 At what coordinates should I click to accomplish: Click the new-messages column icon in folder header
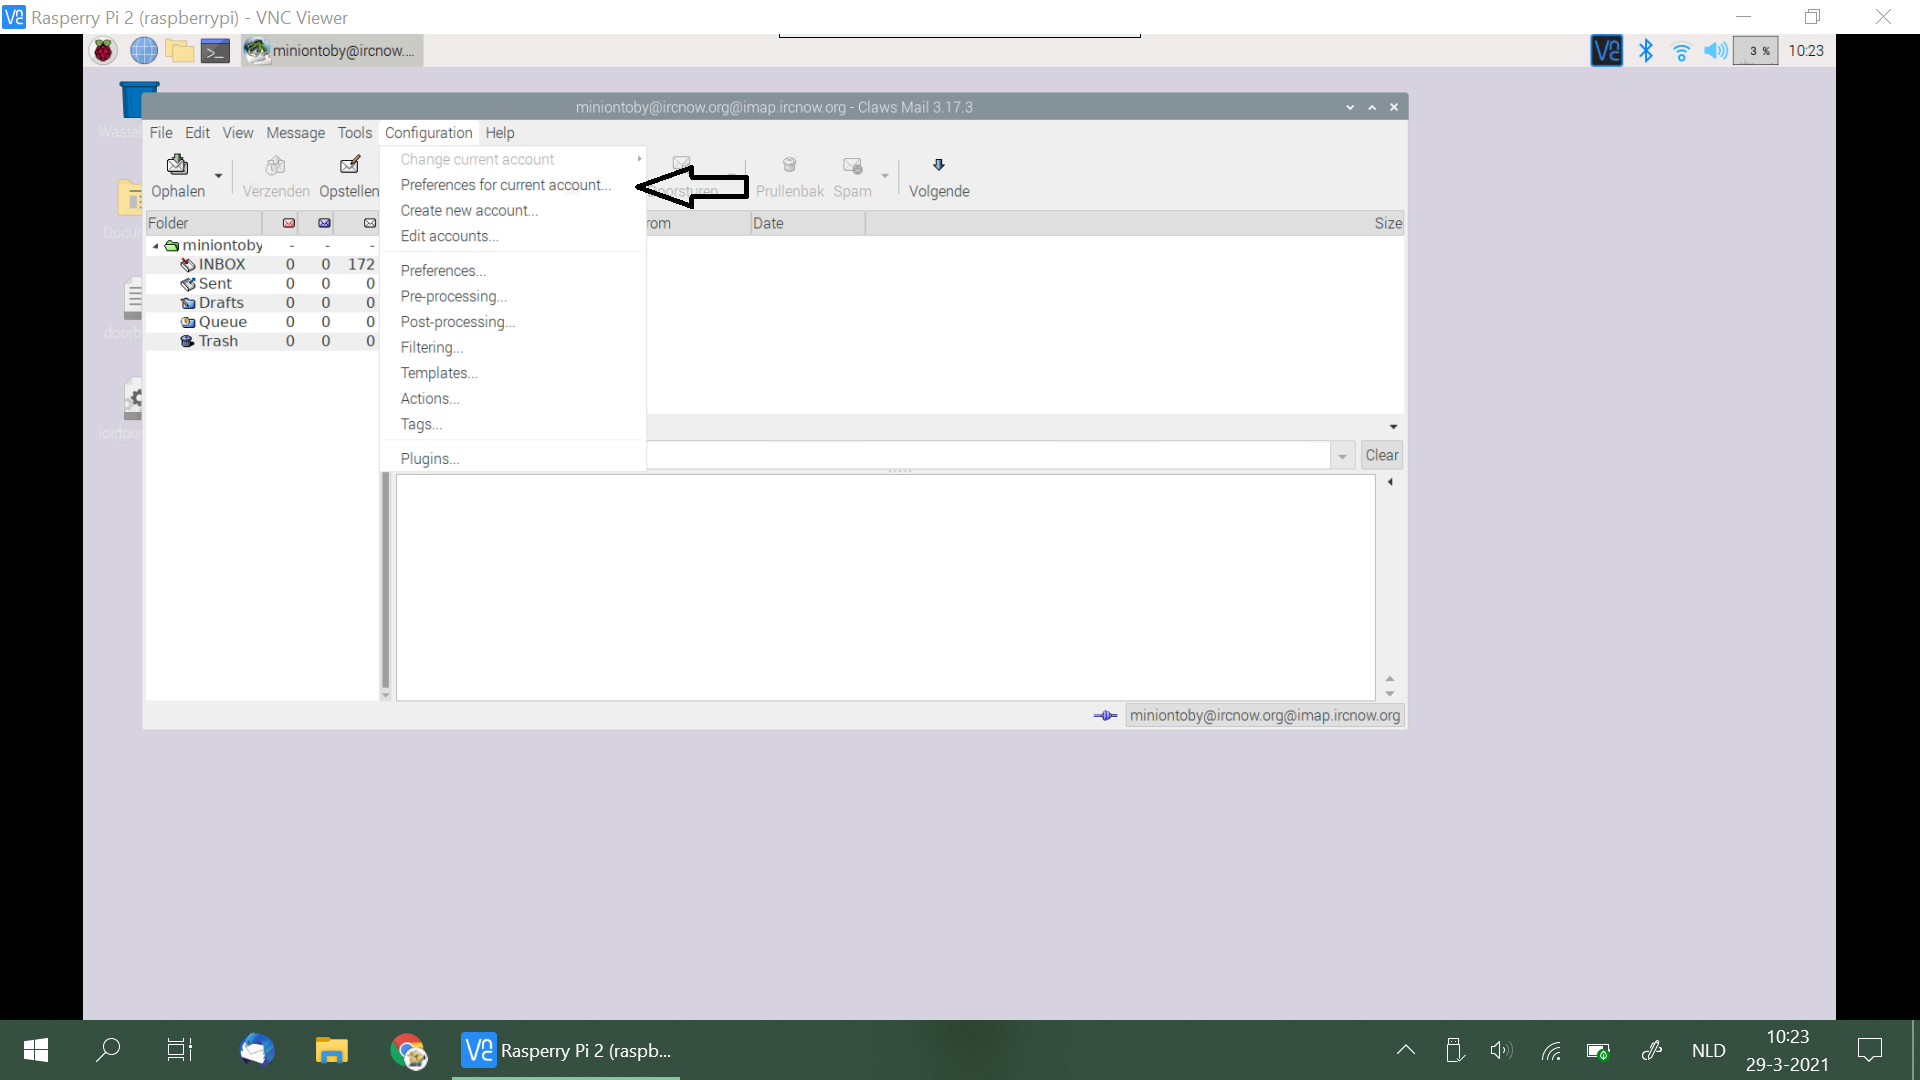point(289,223)
